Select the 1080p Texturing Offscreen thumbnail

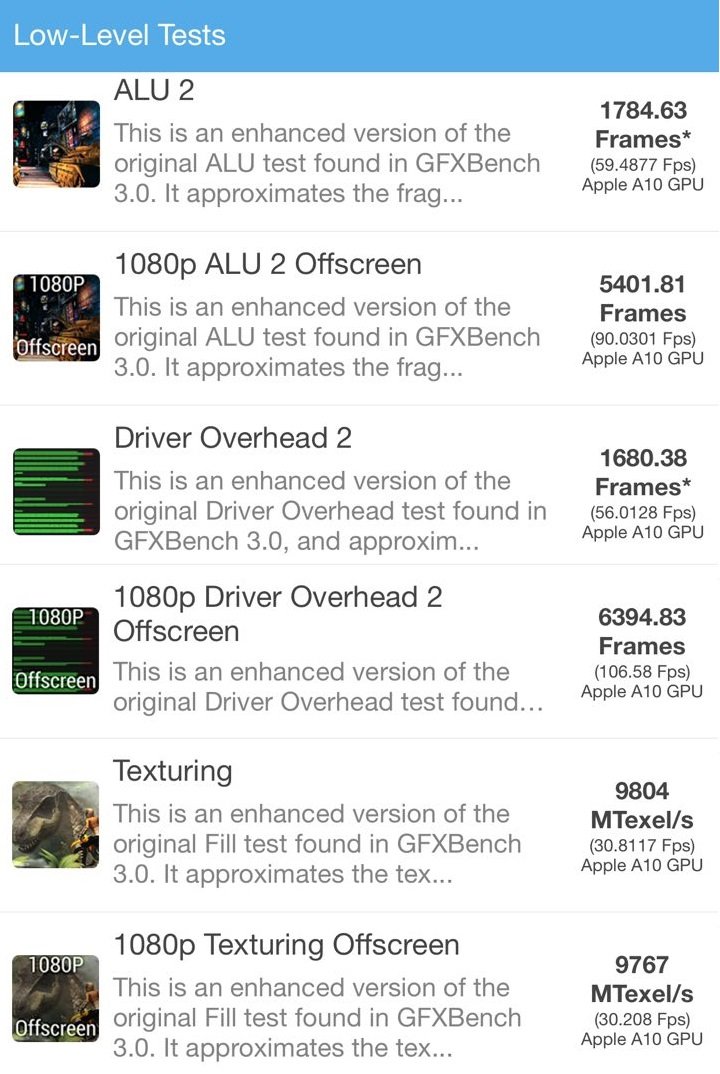(55, 999)
